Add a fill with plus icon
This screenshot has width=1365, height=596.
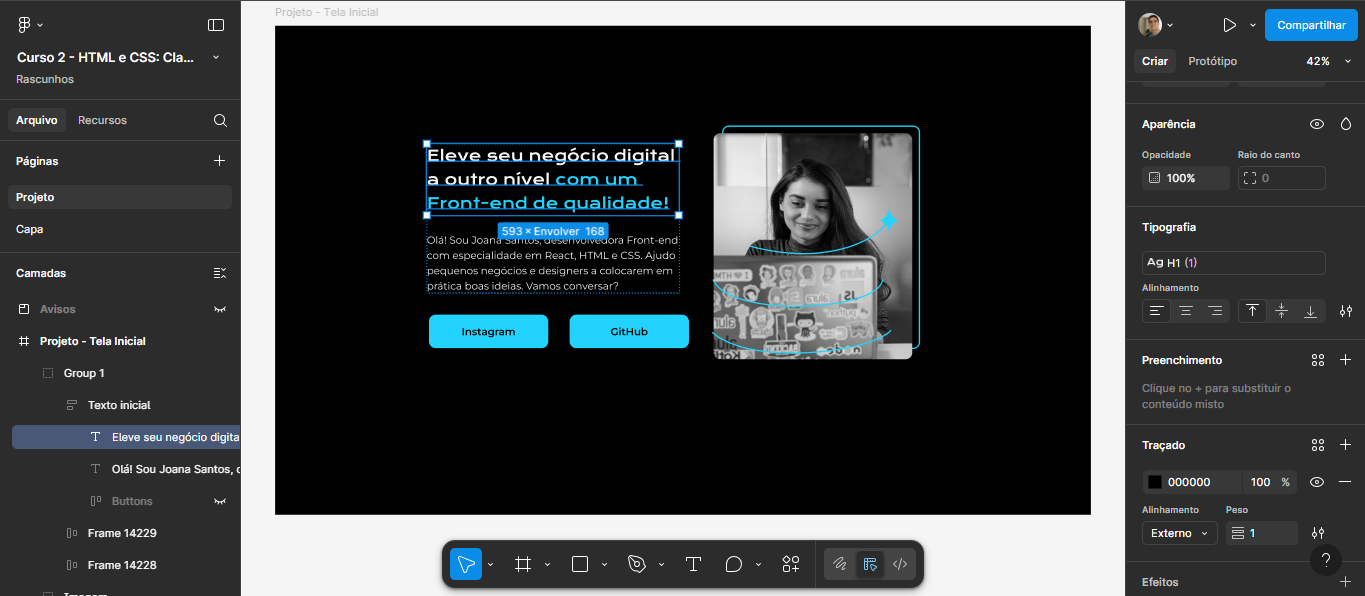pyautogui.click(x=1346, y=360)
